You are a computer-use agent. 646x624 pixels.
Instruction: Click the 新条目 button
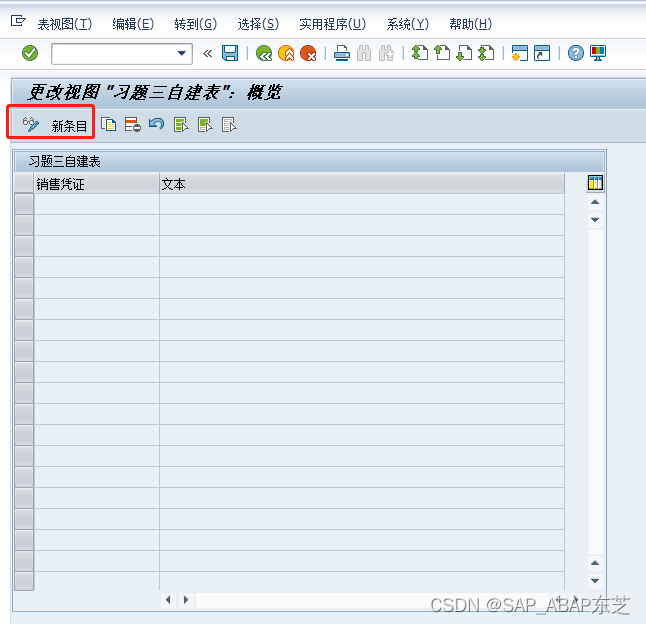pos(69,126)
